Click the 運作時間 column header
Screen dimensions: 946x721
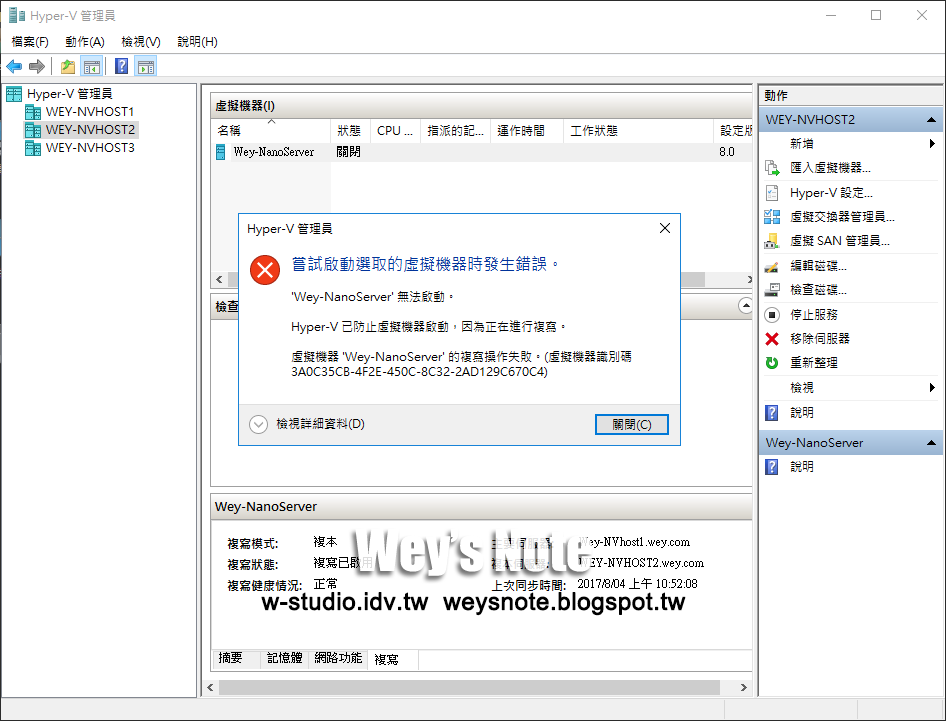pyautogui.click(x=526, y=131)
